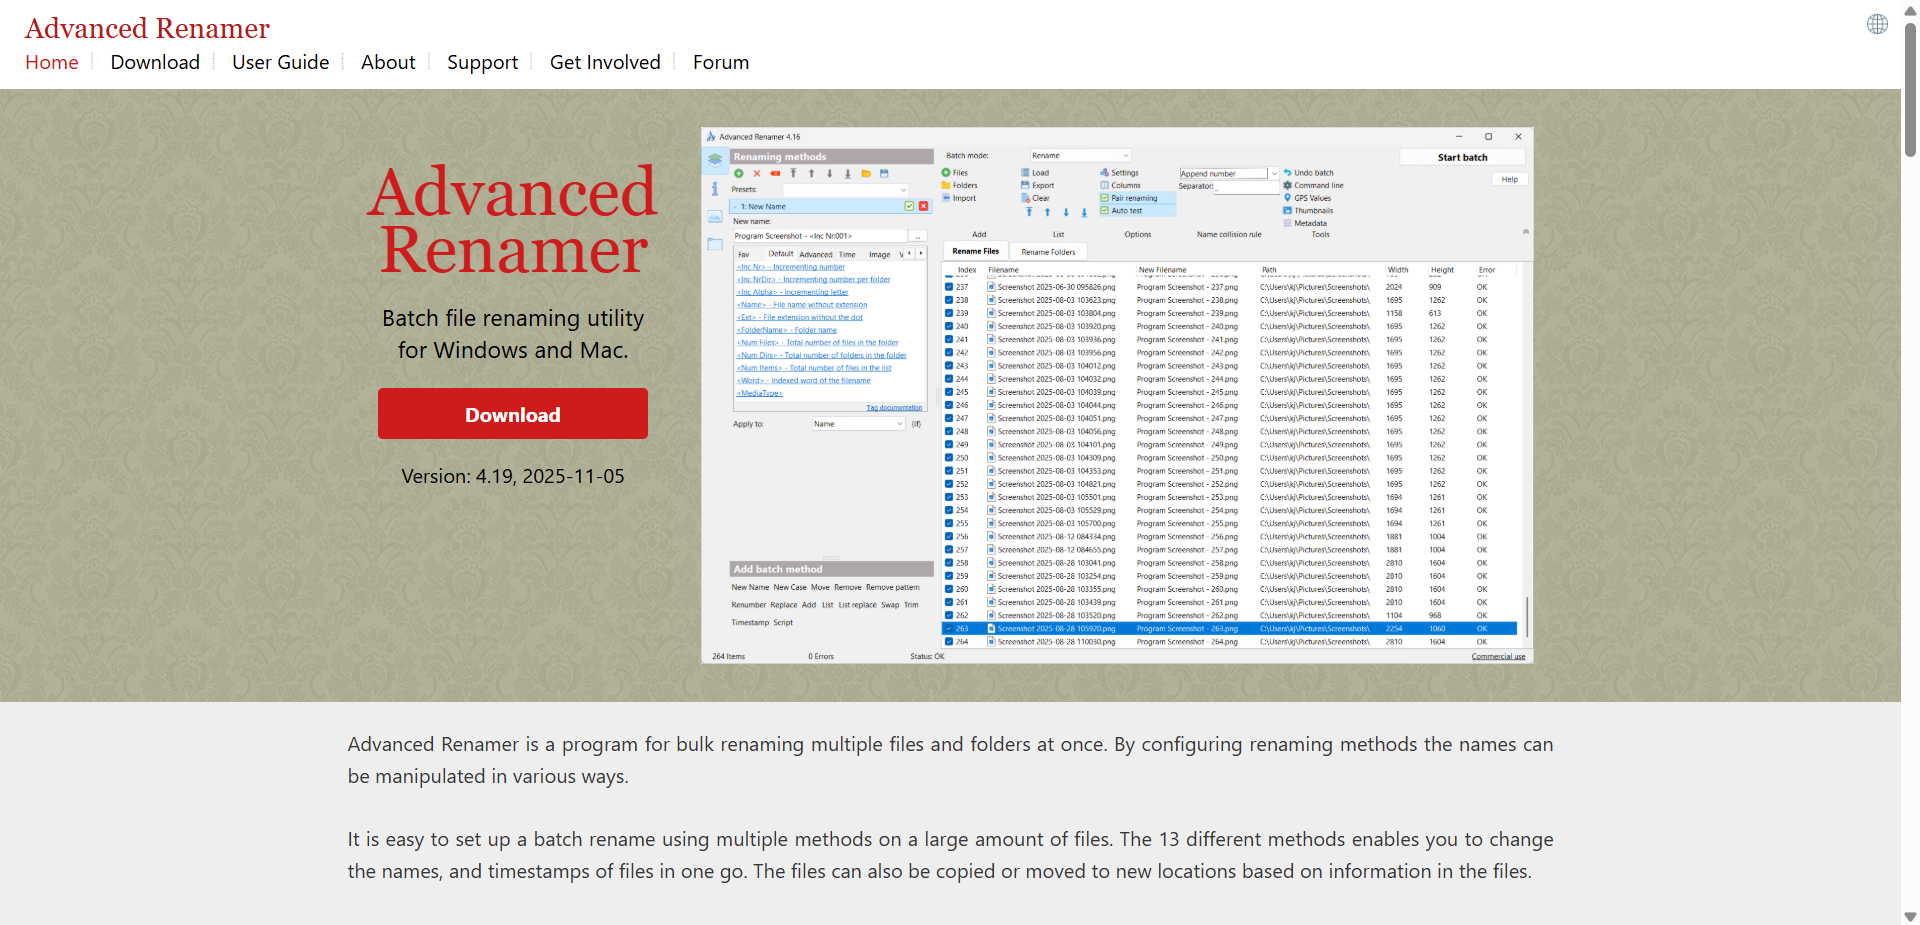
Task: Click the GPS Values pin icon
Action: pos(1288,198)
